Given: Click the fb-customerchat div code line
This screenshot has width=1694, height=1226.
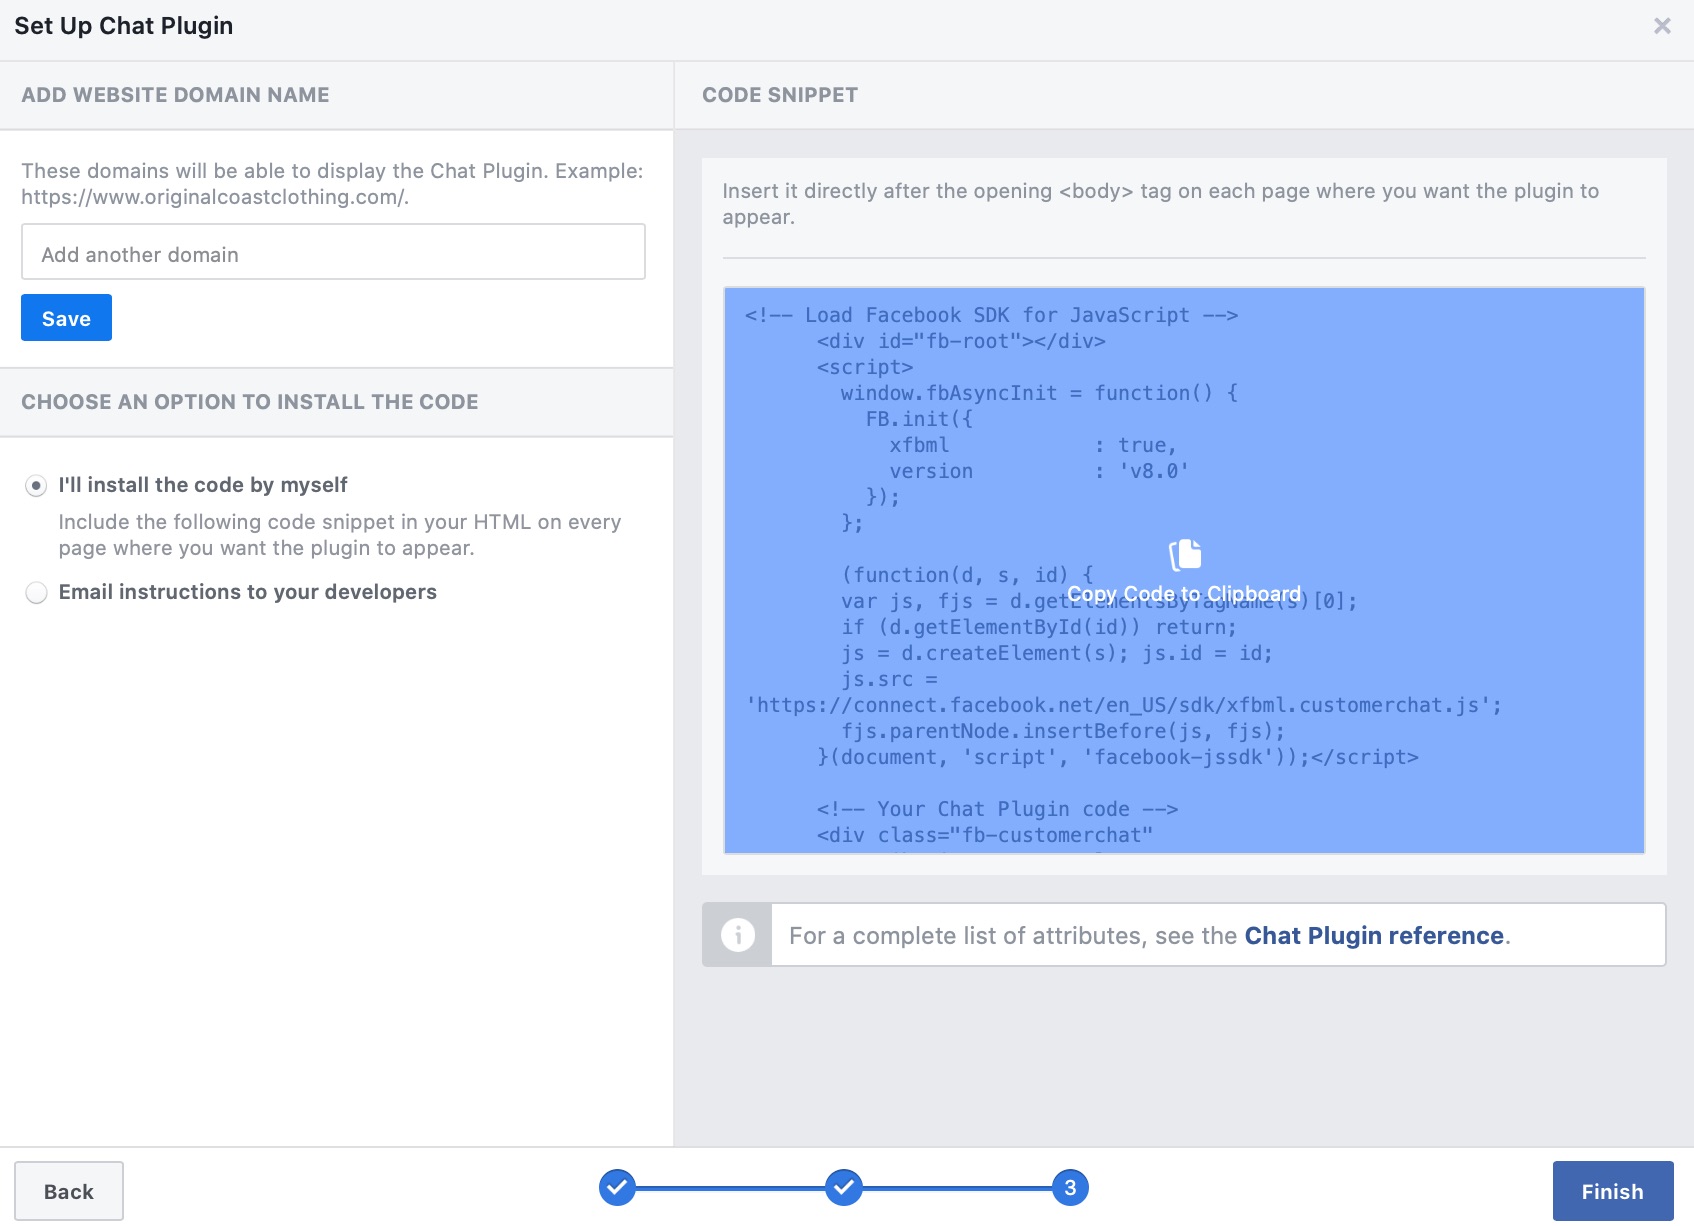Looking at the screenshot, I should [985, 835].
